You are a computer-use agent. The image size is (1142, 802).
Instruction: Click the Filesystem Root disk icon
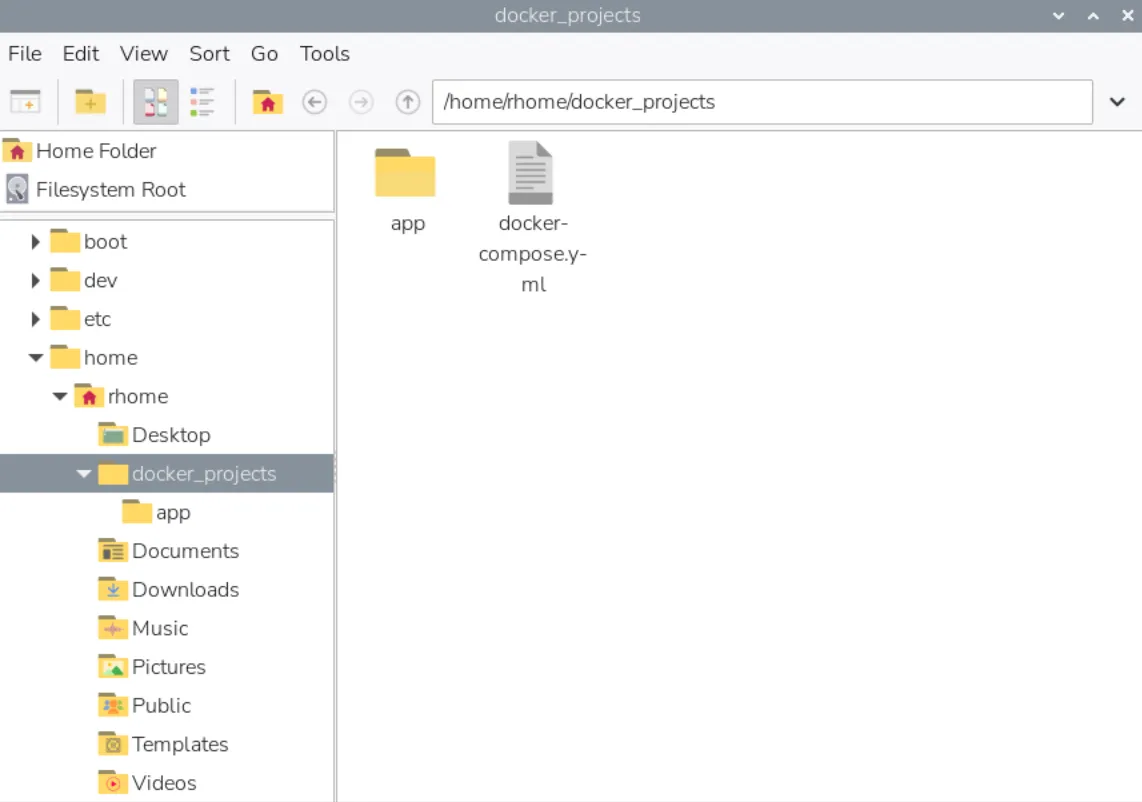tap(17, 189)
